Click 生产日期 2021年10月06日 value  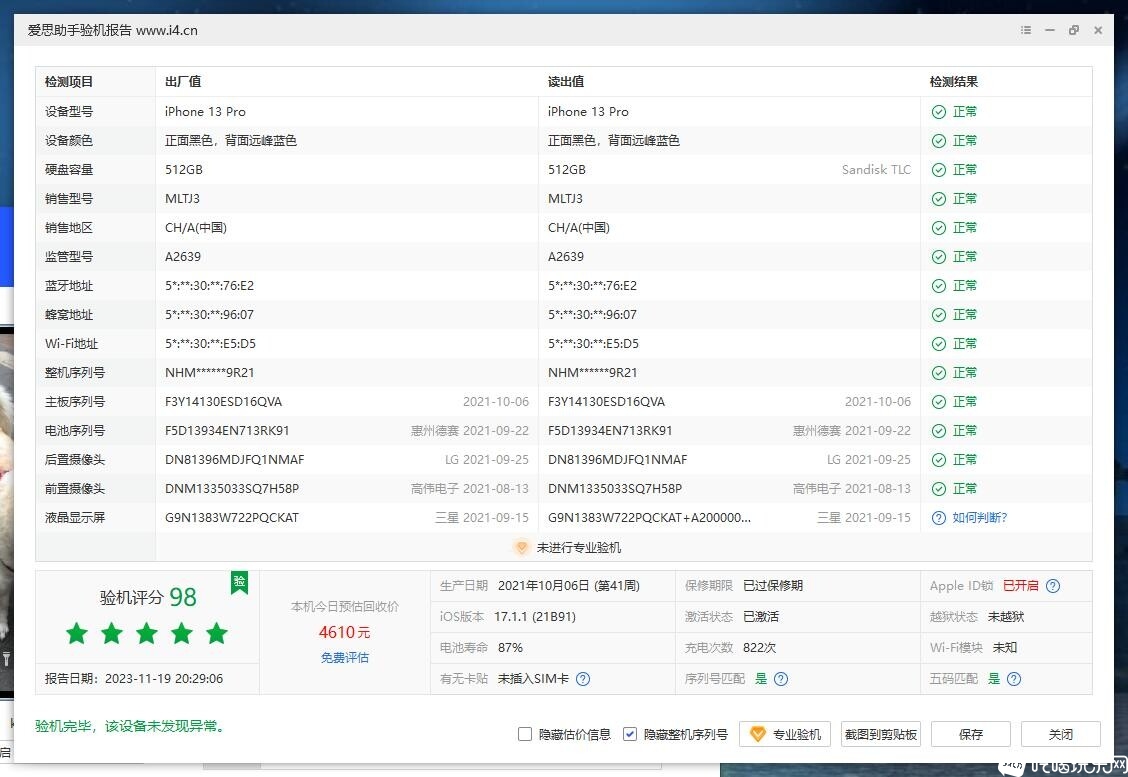coord(568,586)
